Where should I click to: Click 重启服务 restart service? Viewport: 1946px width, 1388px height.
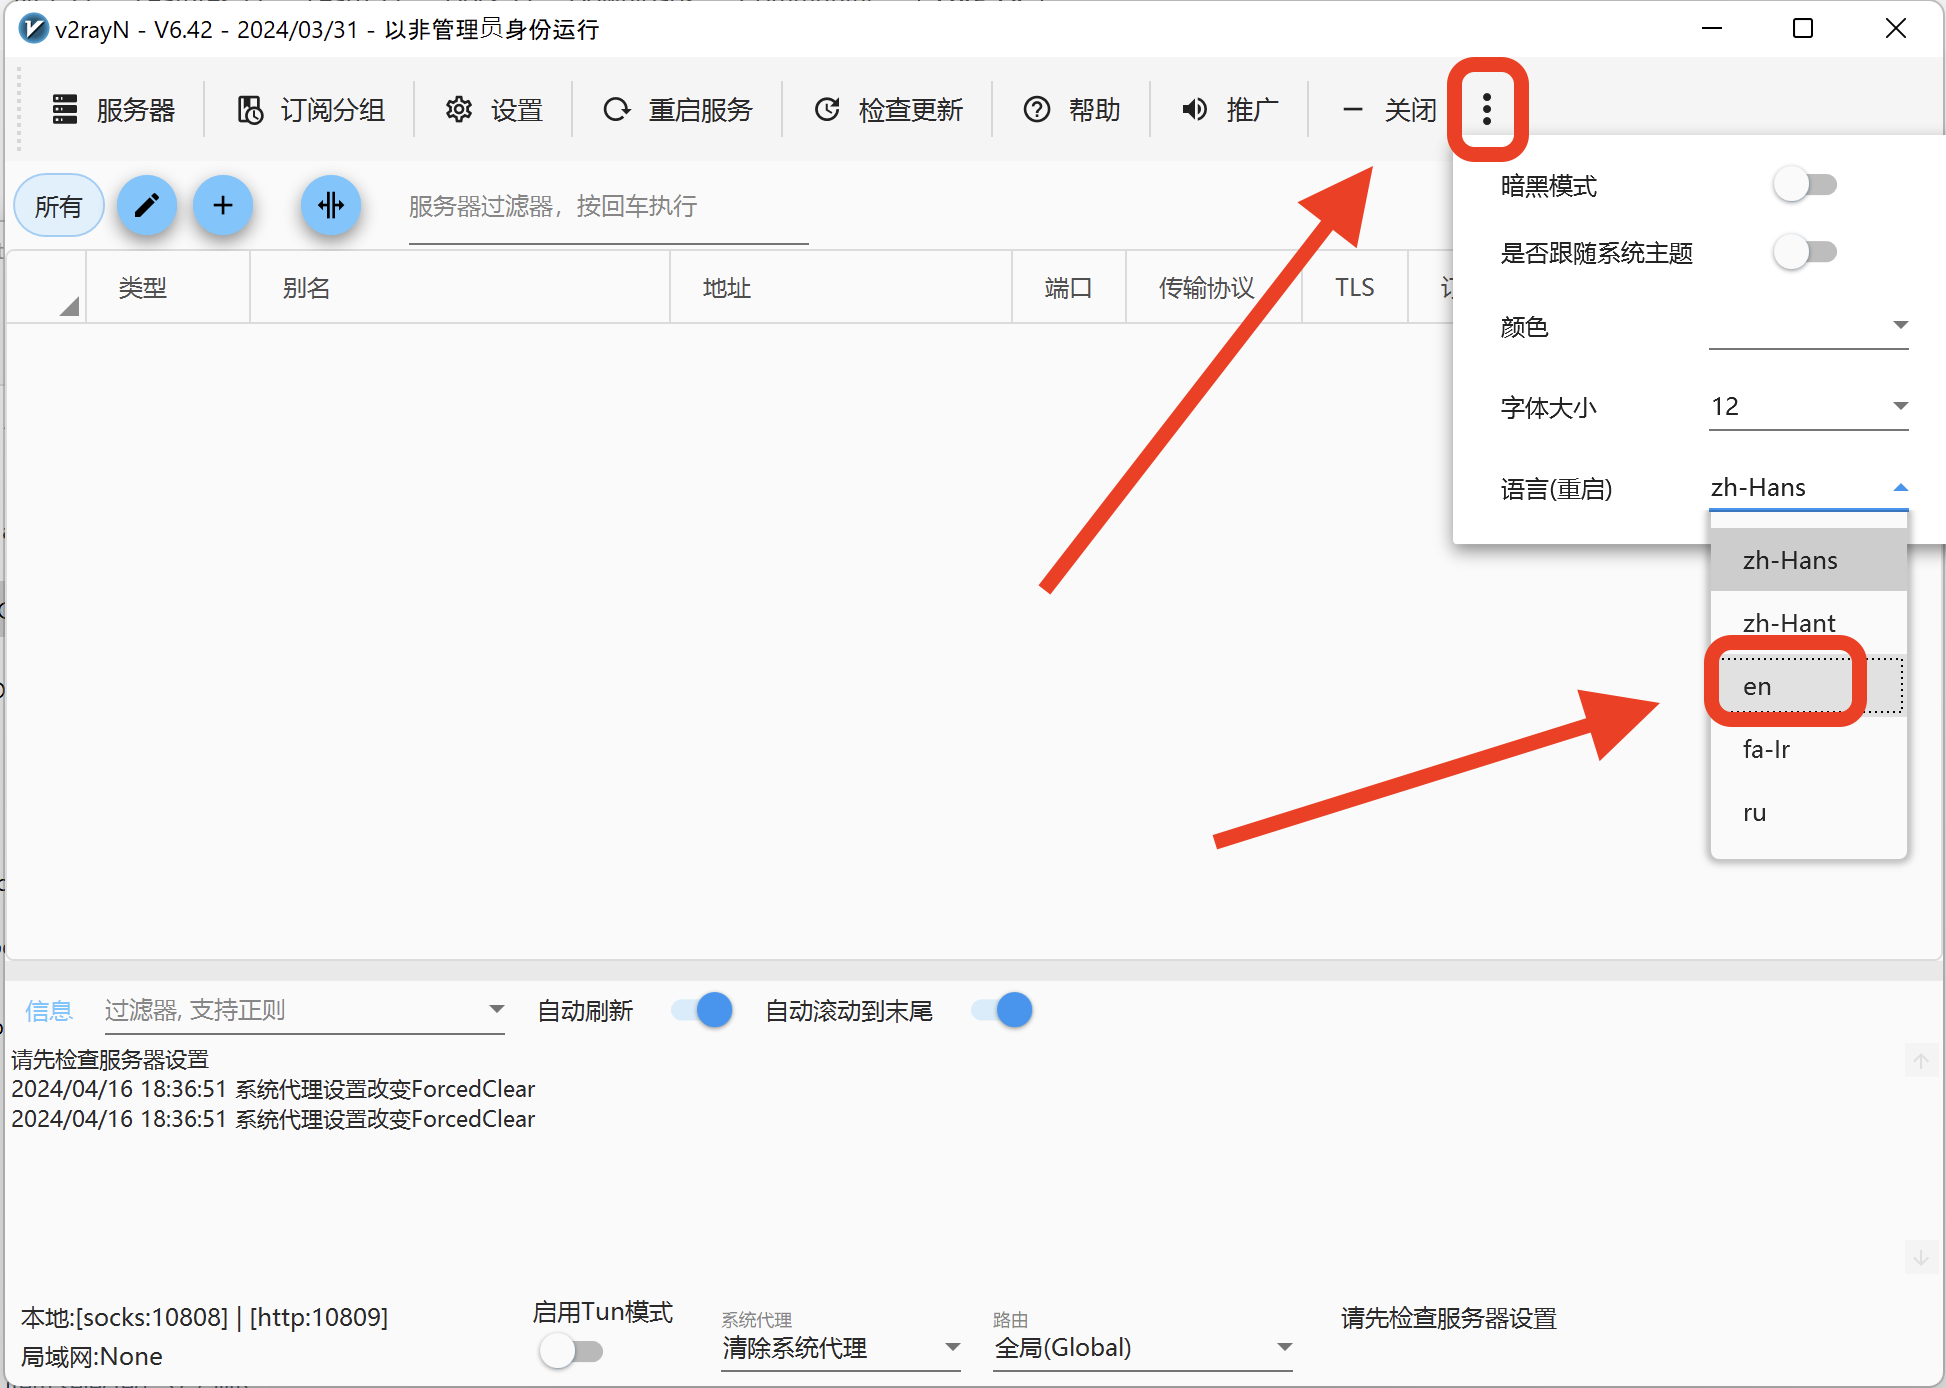(677, 110)
